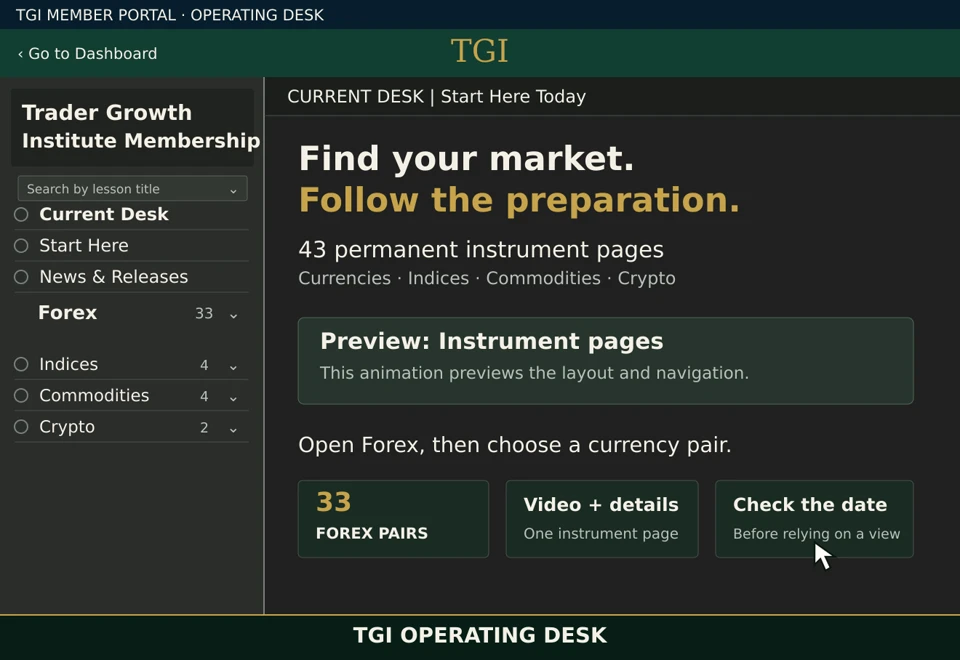Screen dimensions: 960x660
Task: Expand the Indices chevron
Action: pos(233,367)
